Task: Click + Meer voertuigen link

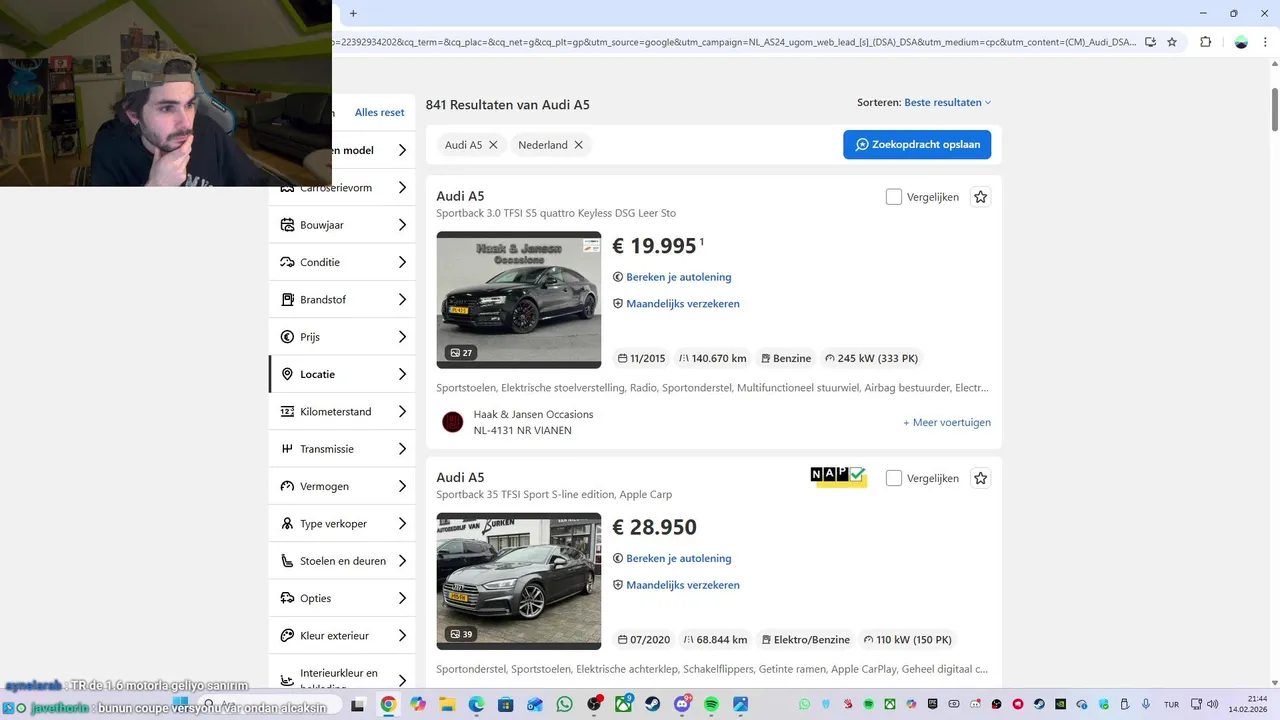Action: (947, 422)
